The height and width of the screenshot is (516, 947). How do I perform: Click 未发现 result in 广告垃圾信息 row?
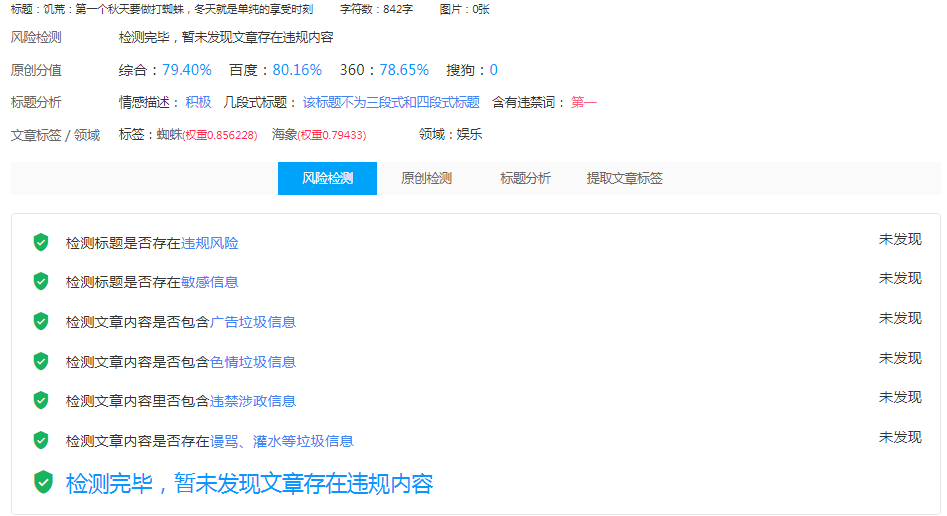pyautogui.click(x=900, y=318)
